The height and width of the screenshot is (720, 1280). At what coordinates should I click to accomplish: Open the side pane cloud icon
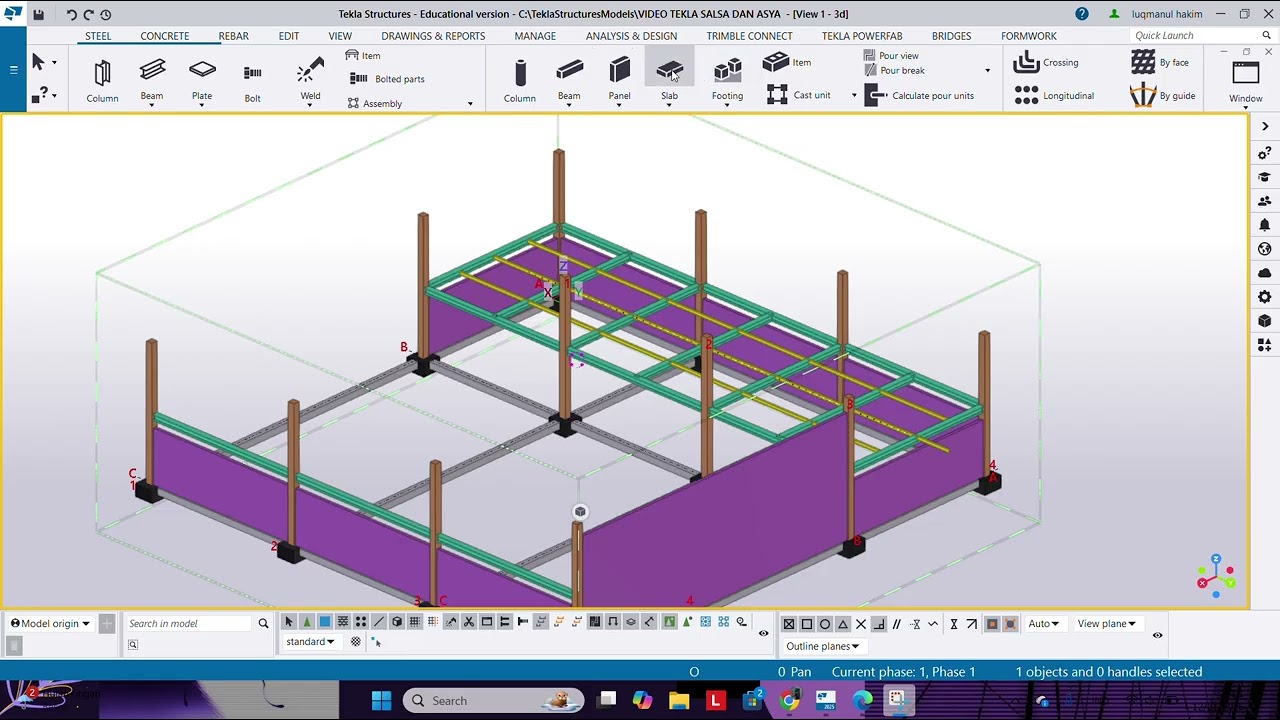tap(1265, 273)
